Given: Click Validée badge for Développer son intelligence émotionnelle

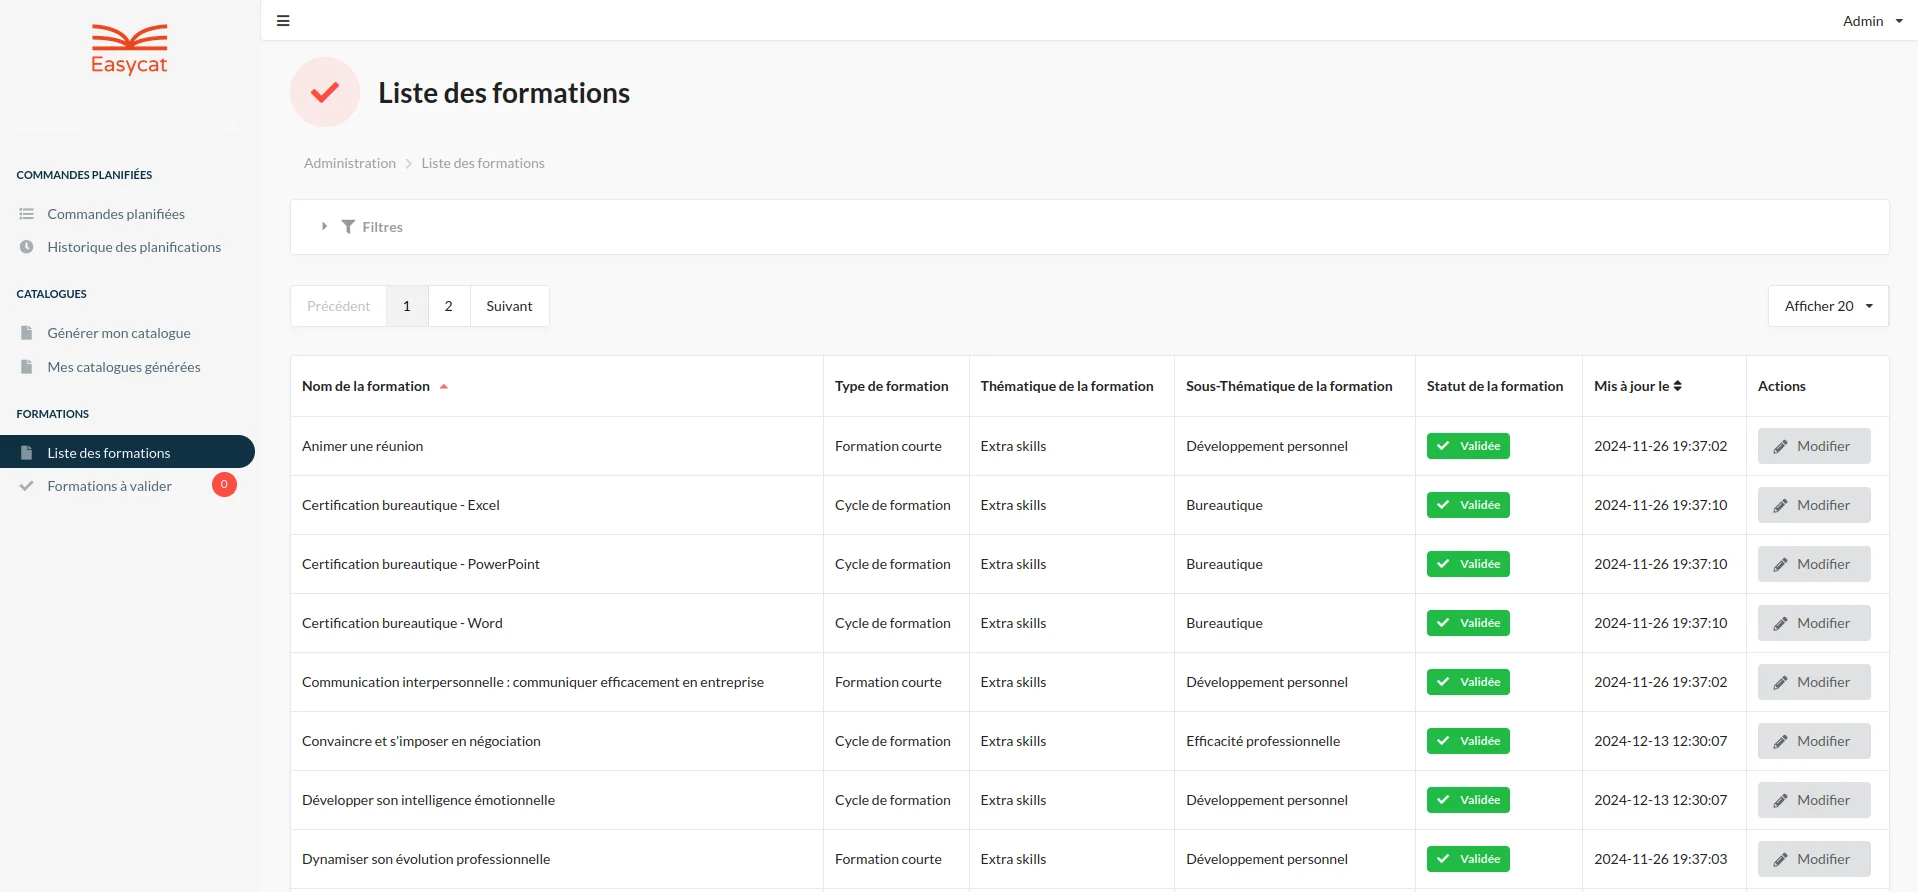Looking at the screenshot, I should (1468, 800).
